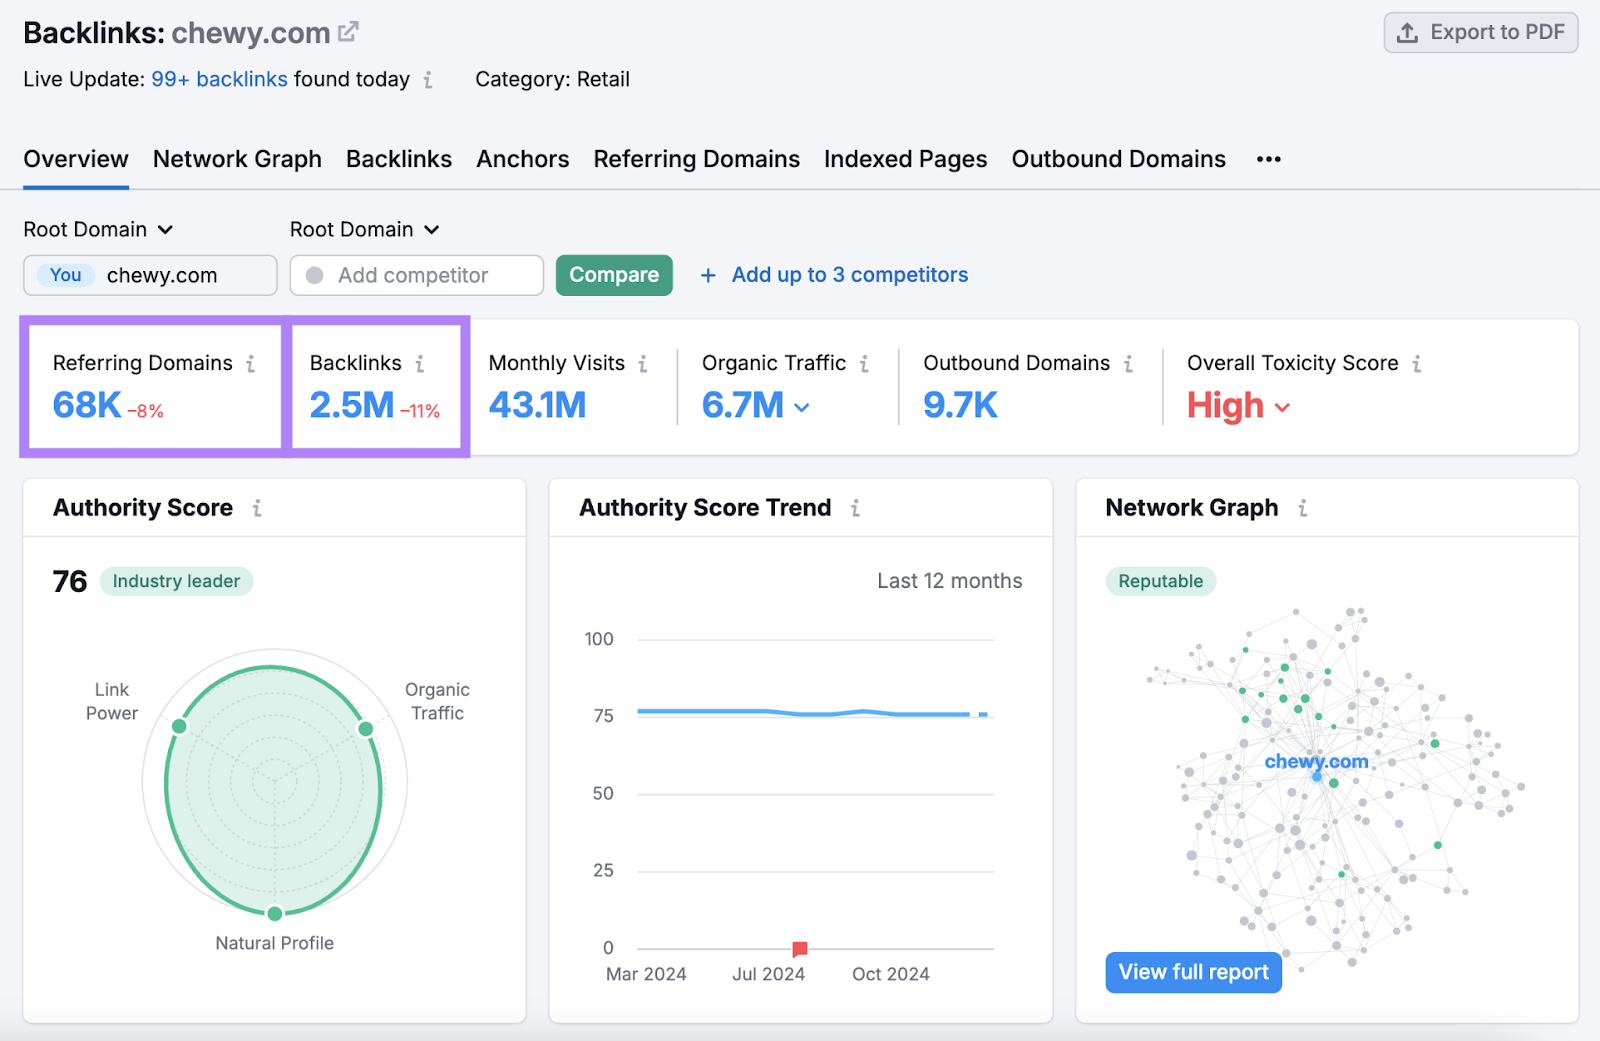This screenshot has width=1600, height=1041.
Task: Click View full report on Network Graph
Action: (x=1192, y=971)
